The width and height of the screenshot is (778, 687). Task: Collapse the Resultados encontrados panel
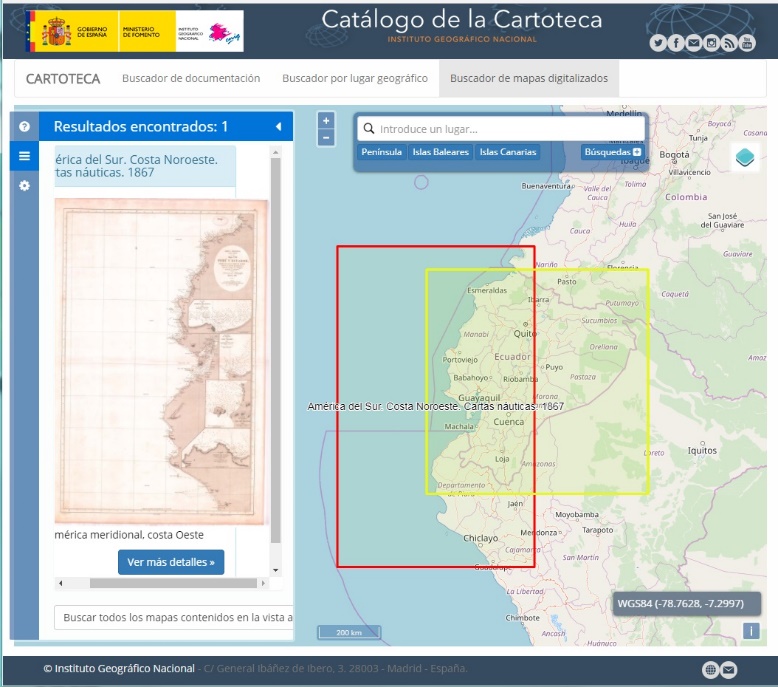[x=278, y=127]
